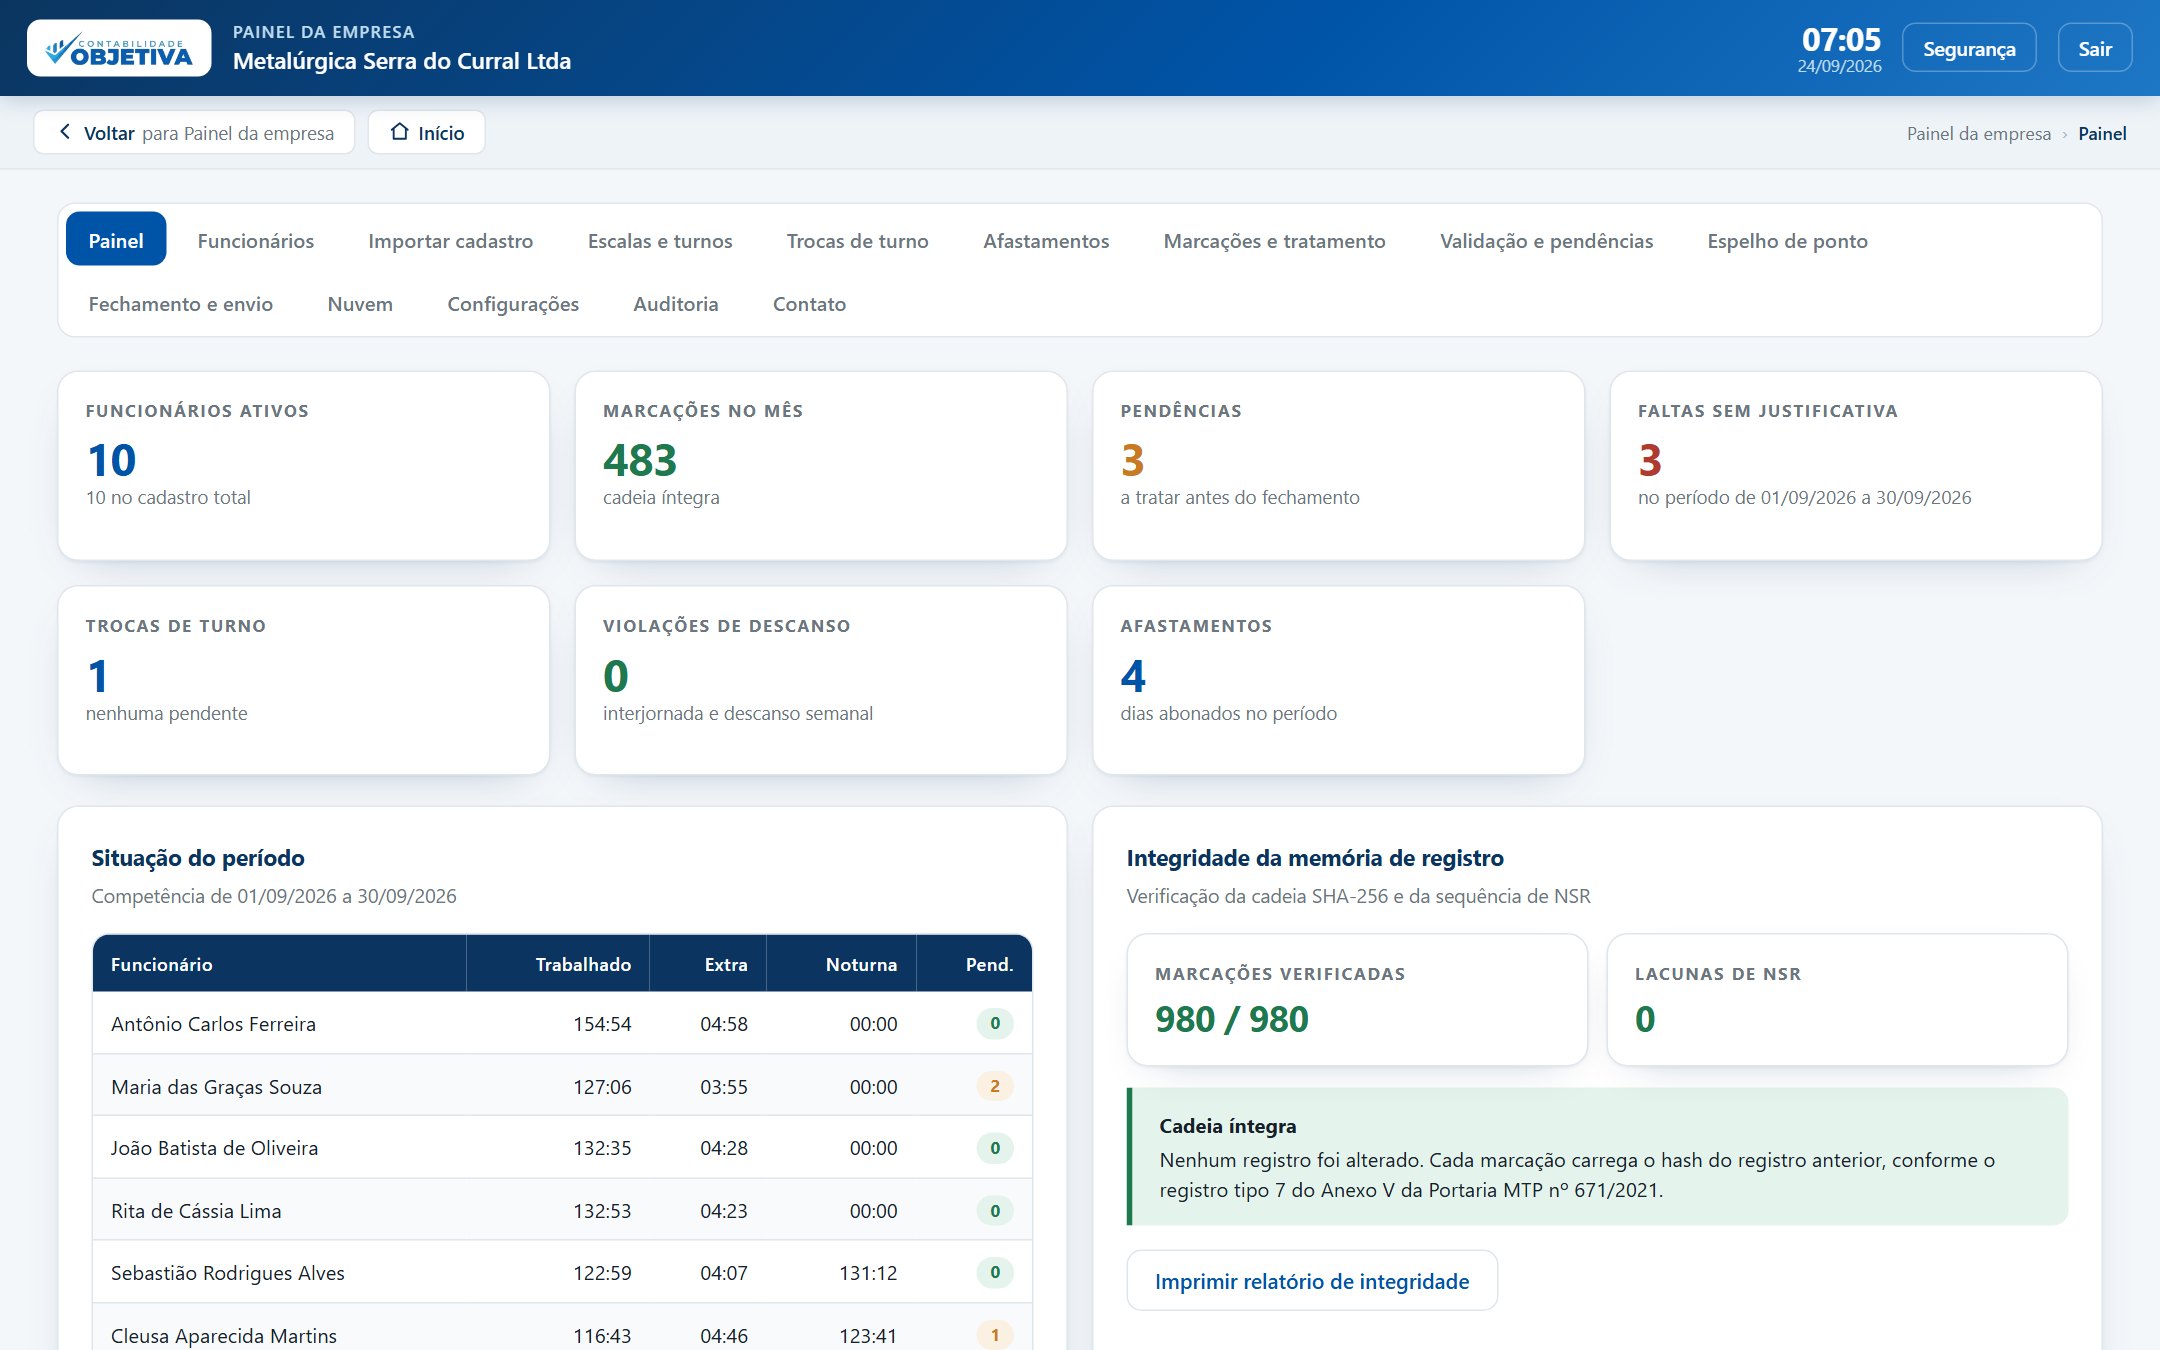The image size is (2160, 1350).
Task: Click night hours 131:12 for Sebastião
Action: (x=868, y=1272)
